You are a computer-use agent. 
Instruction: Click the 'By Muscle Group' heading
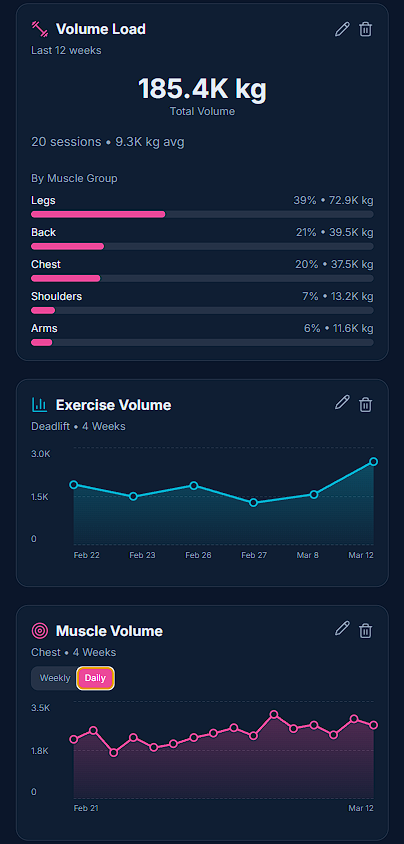point(74,178)
